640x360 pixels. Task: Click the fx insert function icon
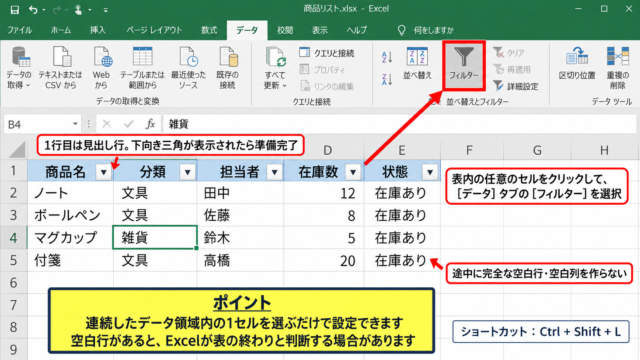pyautogui.click(x=150, y=124)
